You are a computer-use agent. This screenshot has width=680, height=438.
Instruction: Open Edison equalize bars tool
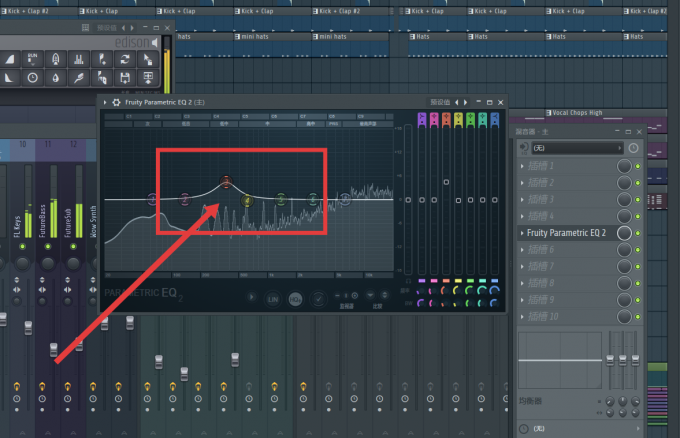point(78,59)
